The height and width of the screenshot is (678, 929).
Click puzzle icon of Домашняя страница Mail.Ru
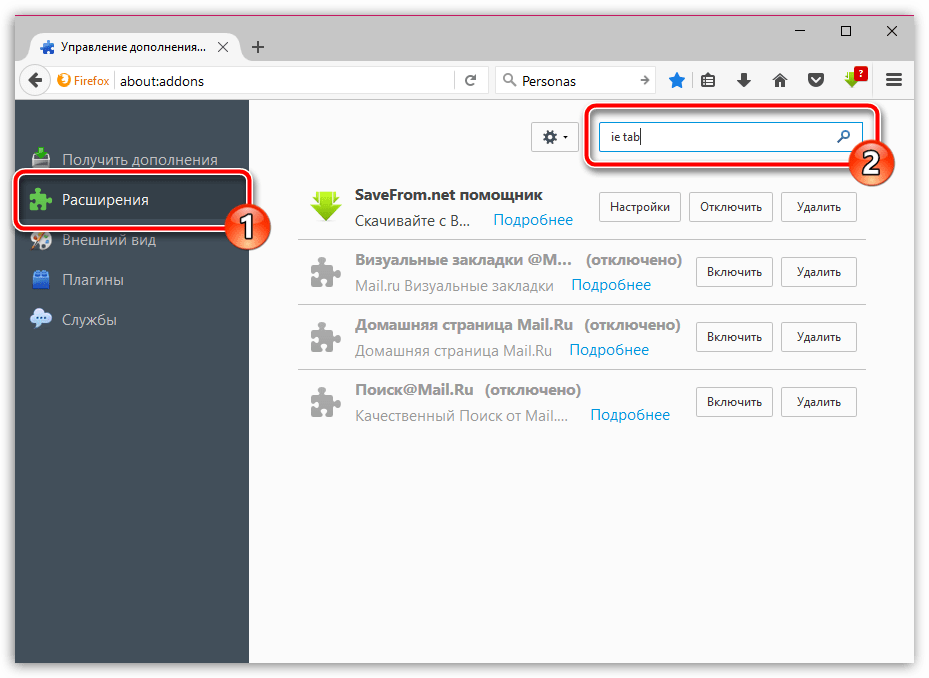326,337
